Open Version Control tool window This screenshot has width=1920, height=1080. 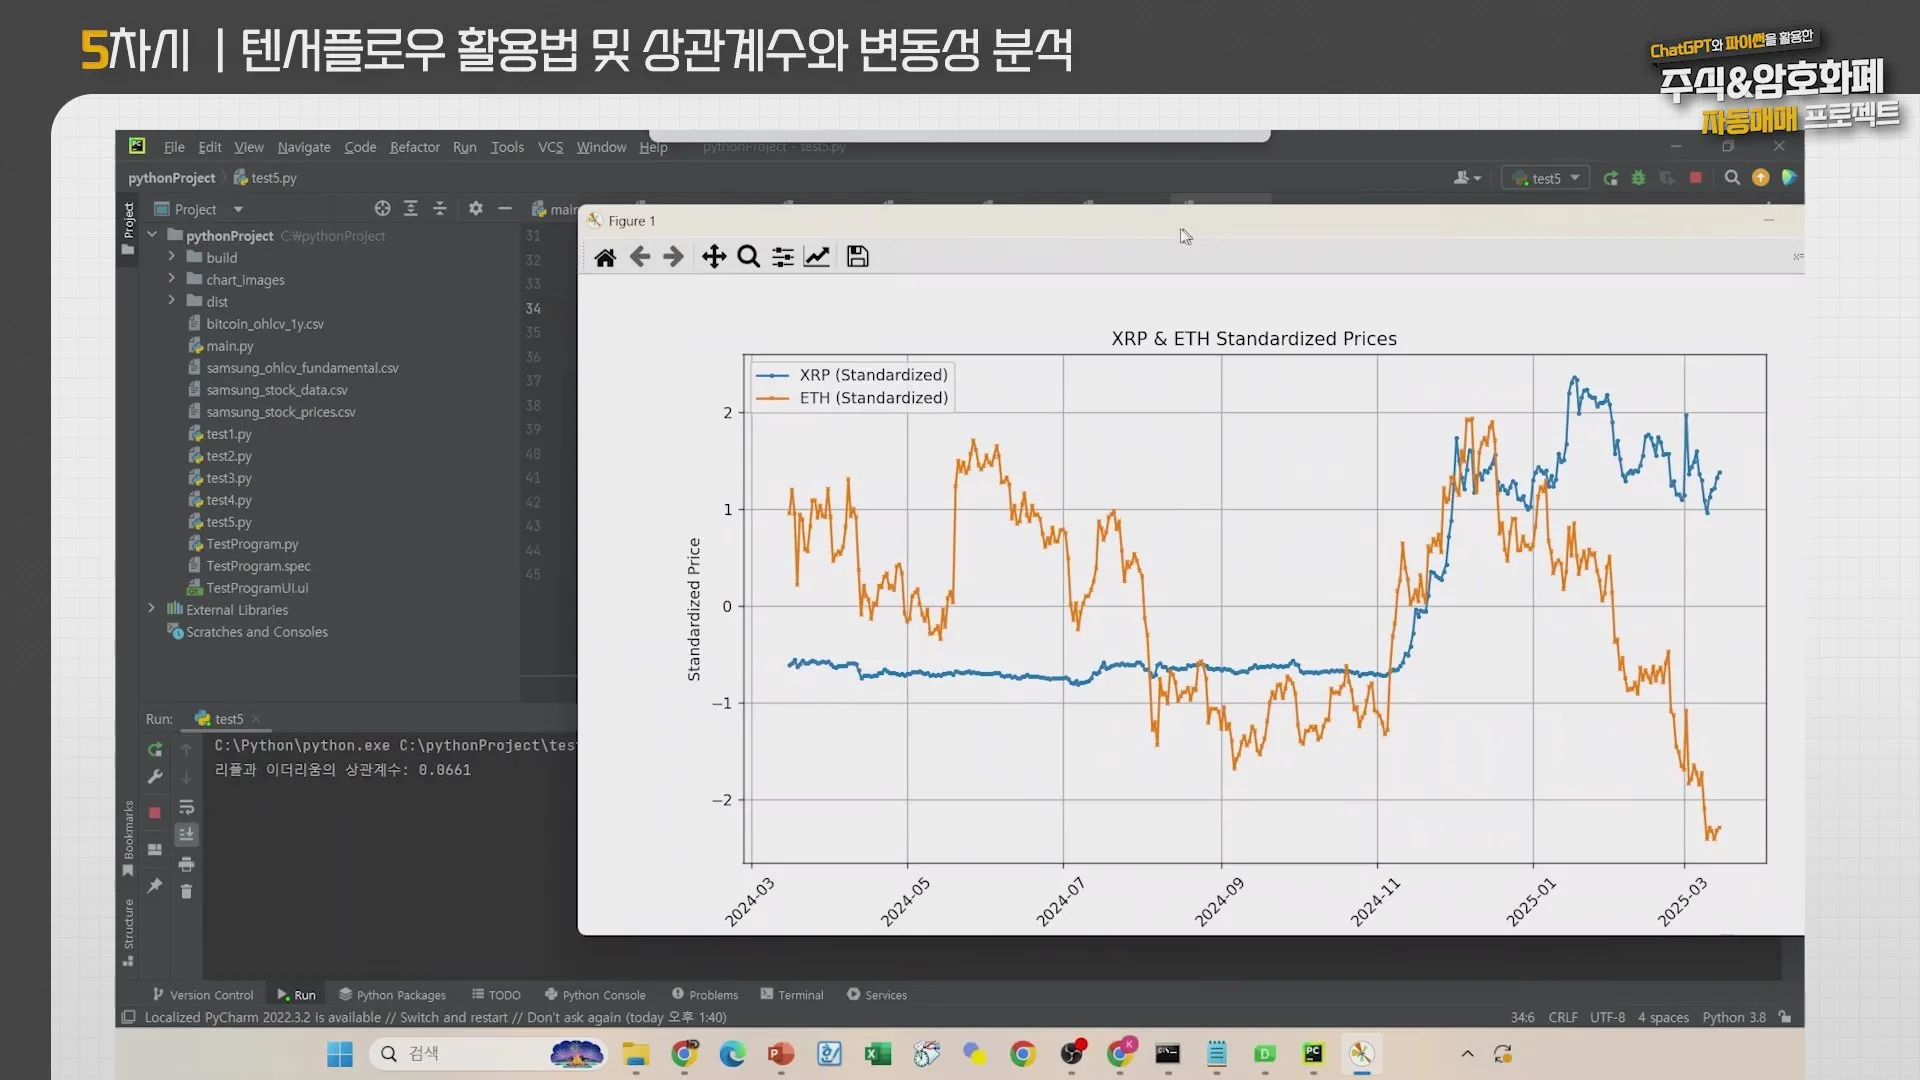[202, 995]
